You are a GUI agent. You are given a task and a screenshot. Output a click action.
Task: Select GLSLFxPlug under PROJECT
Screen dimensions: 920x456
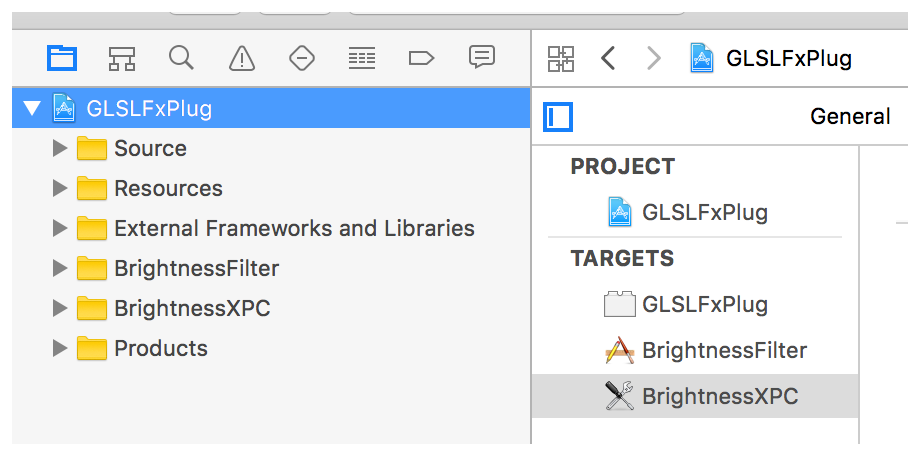tap(704, 212)
